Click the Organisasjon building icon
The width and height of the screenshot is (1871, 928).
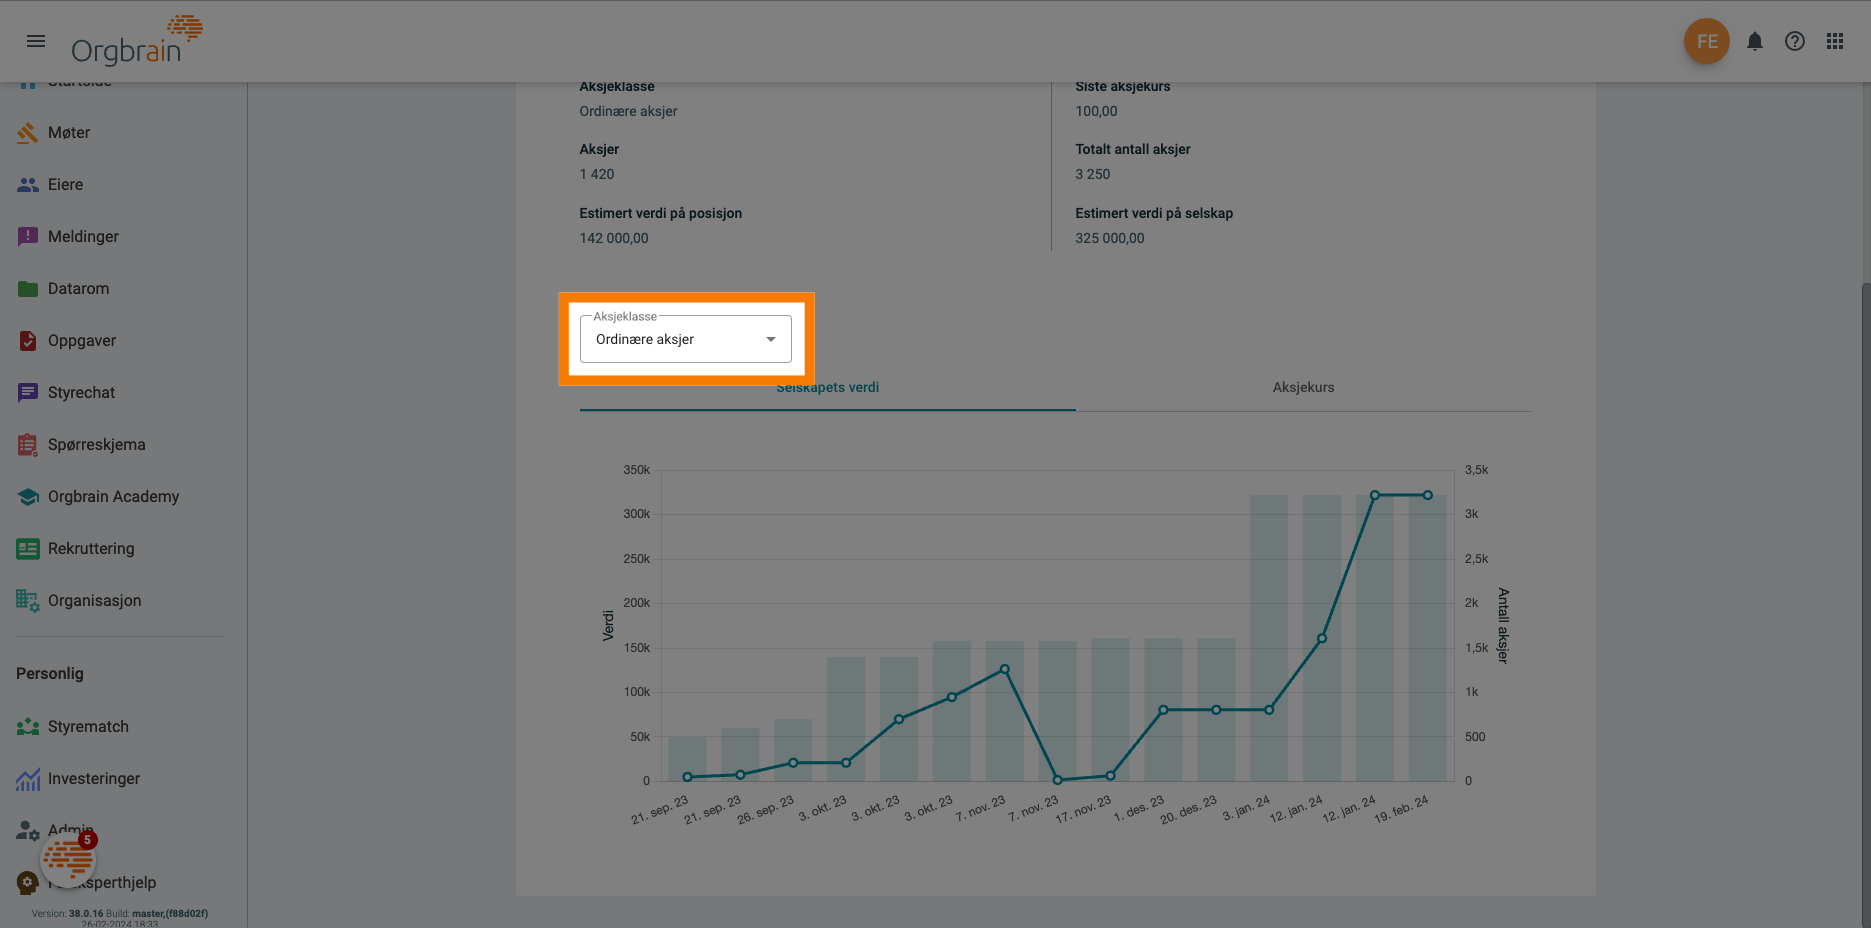click(x=28, y=601)
